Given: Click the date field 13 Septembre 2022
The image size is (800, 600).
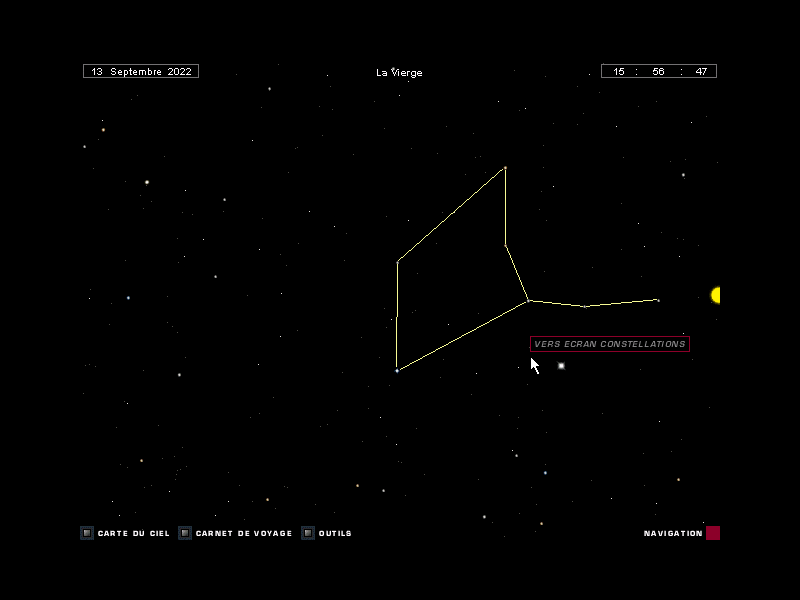Looking at the screenshot, I should point(141,71).
